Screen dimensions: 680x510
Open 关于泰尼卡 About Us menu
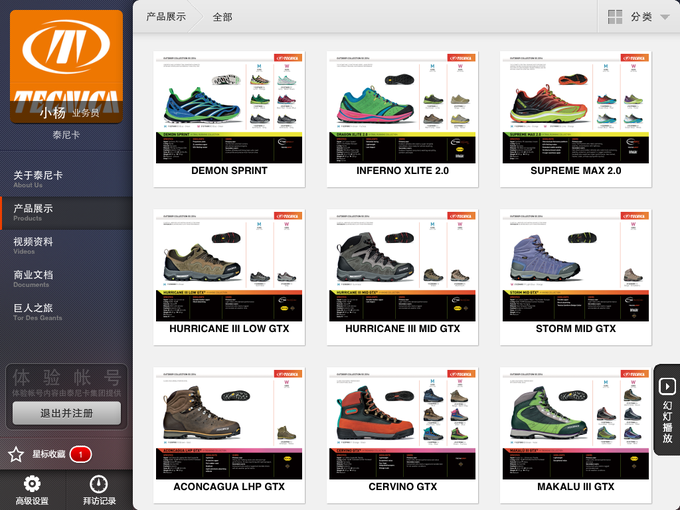click(66, 179)
